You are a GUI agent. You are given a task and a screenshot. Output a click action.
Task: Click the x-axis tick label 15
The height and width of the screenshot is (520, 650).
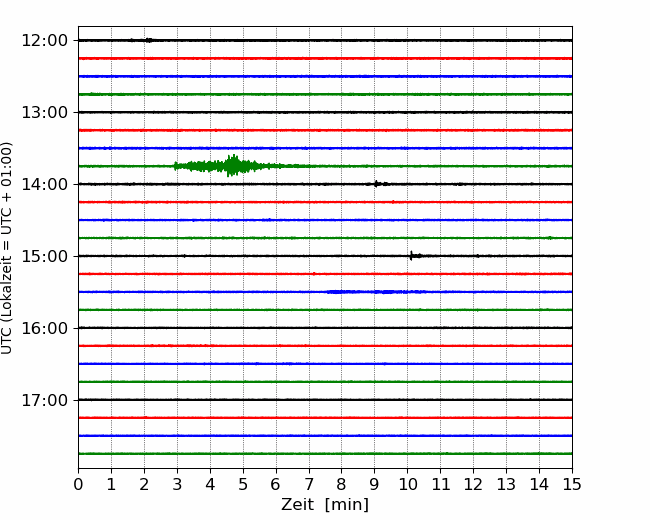point(572,484)
